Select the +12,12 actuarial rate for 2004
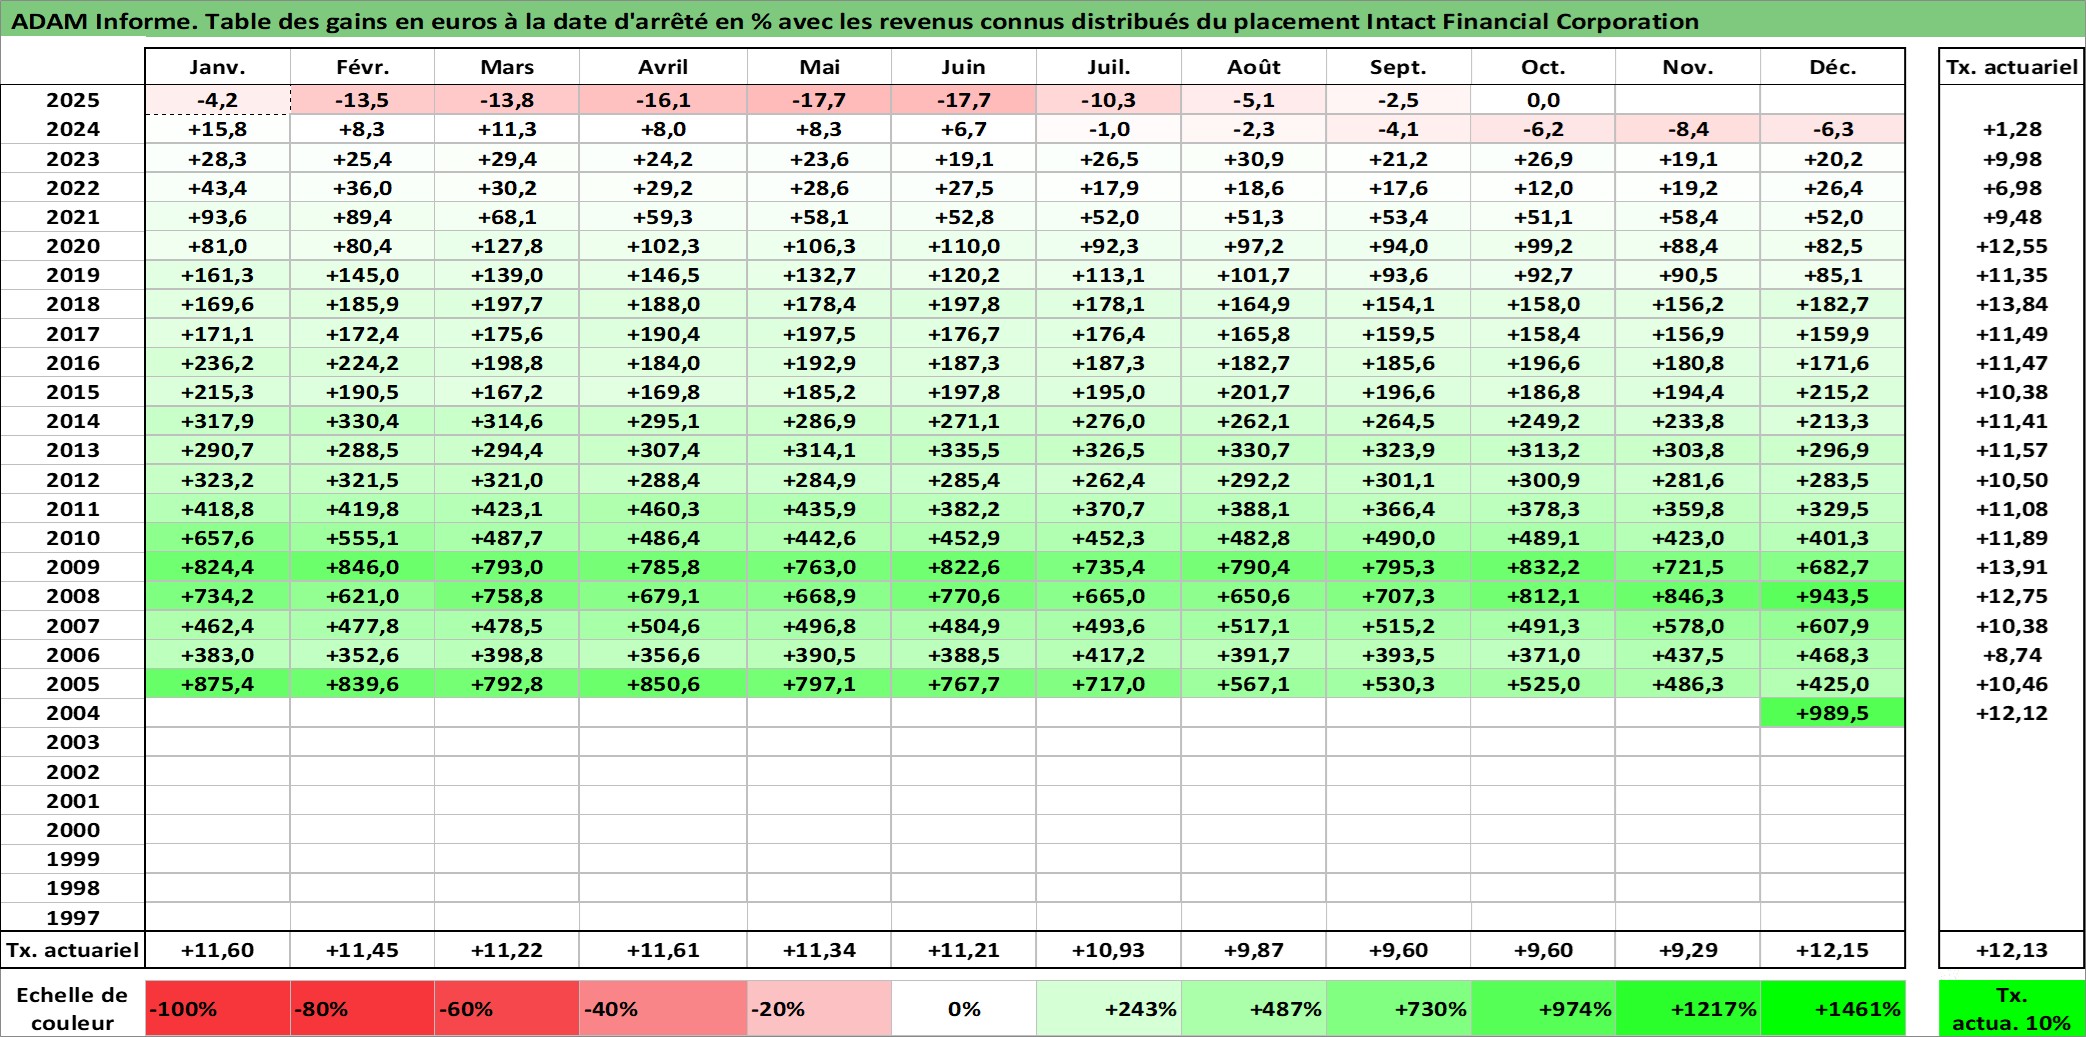Image resolution: width=2086 pixels, height=1037 pixels. pos(2012,713)
